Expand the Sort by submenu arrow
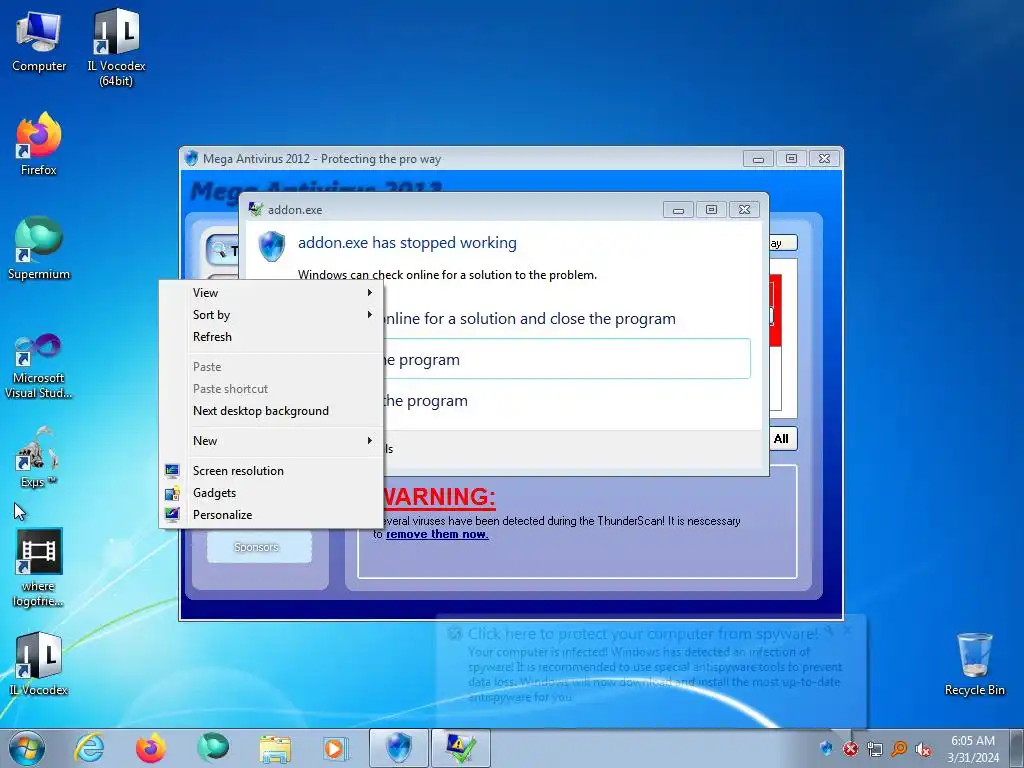 pyautogui.click(x=370, y=315)
